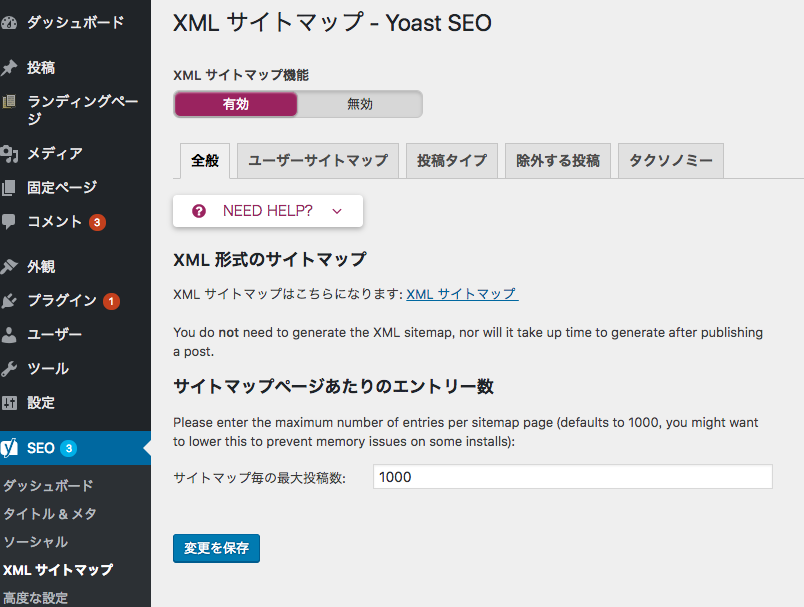Enable XML sitemap with 有効 toggle
The width and height of the screenshot is (804, 607).
[236, 104]
